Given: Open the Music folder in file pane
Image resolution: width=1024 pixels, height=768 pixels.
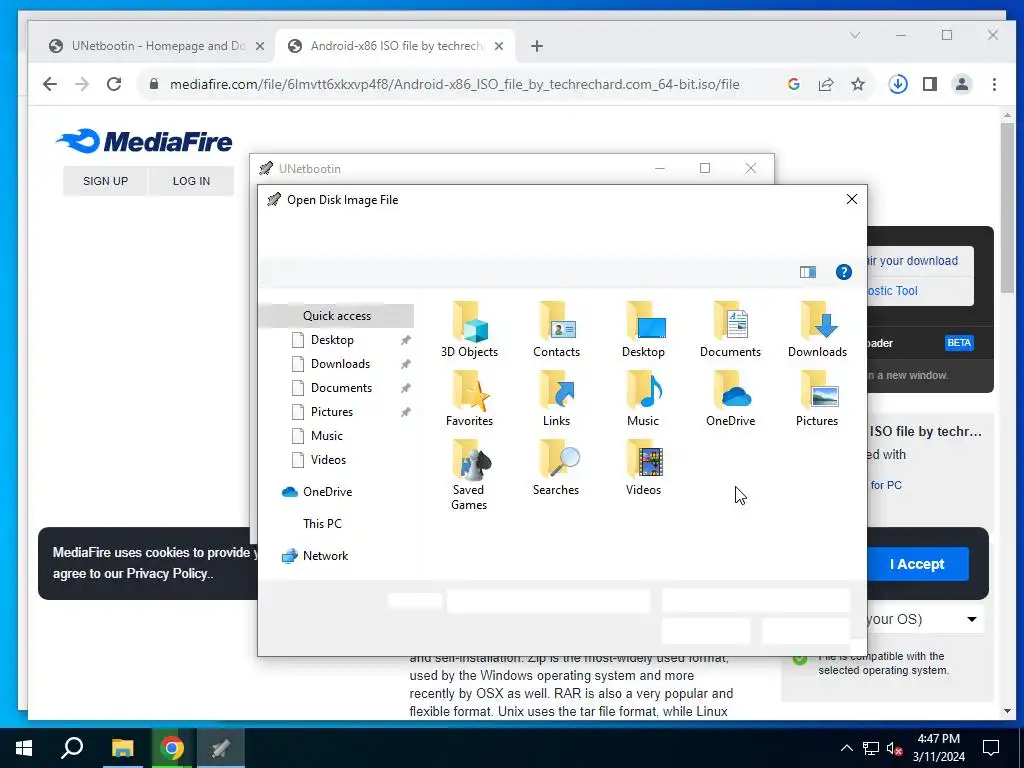Looking at the screenshot, I should click(x=643, y=399).
